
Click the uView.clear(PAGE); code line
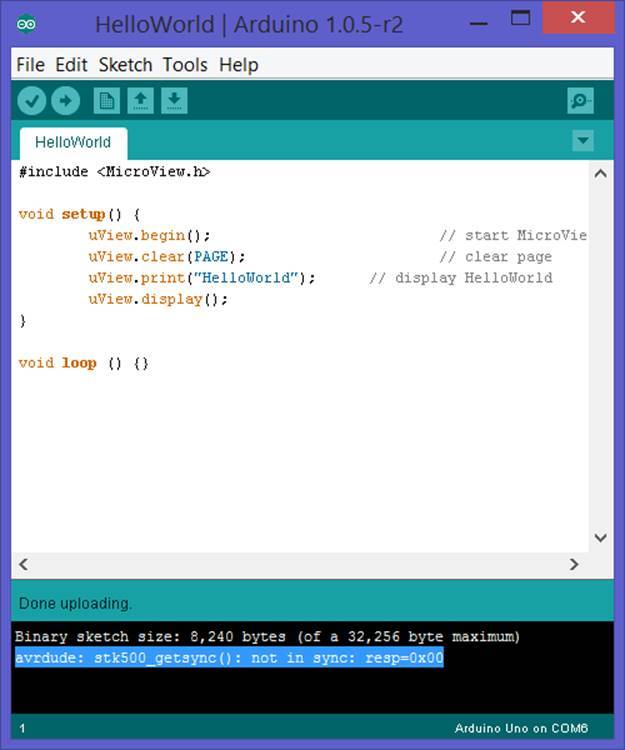pos(166,257)
